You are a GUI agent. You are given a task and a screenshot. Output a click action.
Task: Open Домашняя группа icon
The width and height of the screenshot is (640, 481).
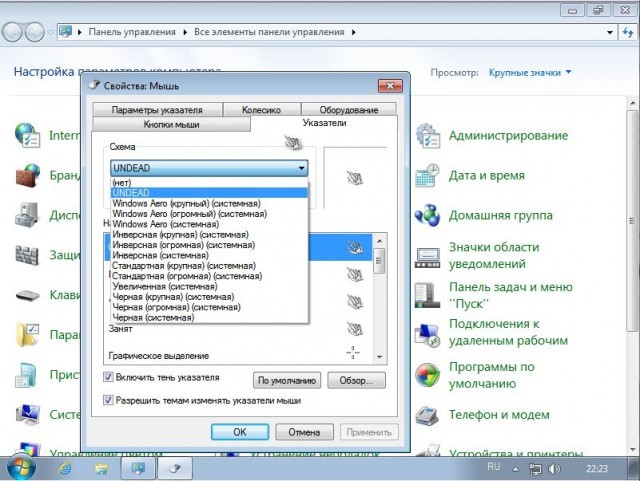click(x=428, y=215)
